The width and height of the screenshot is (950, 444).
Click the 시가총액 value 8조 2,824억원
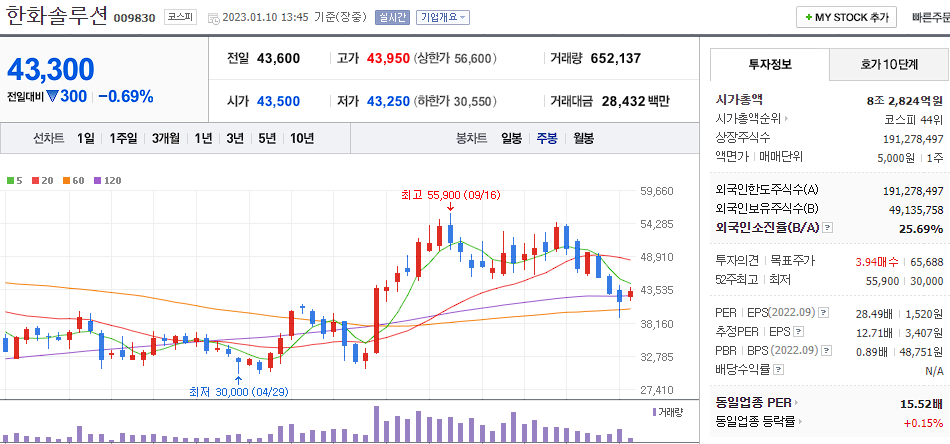click(x=905, y=101)
